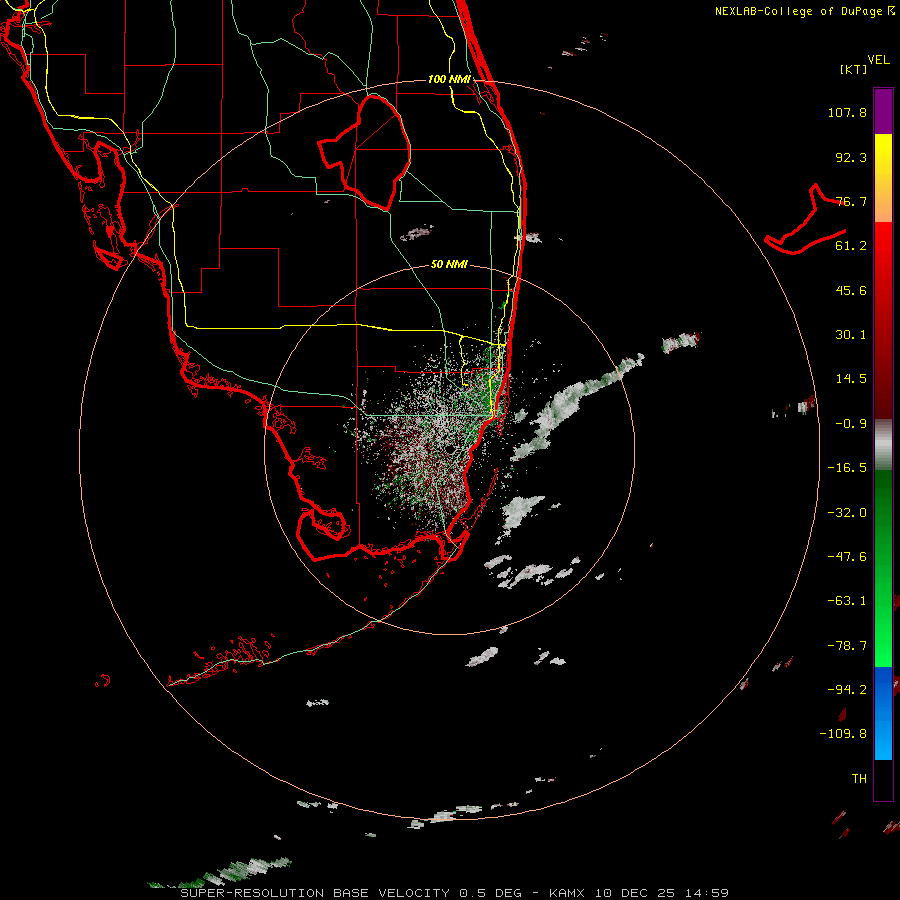Click the -47.6 velocity scale value

(x=847, y=557)
